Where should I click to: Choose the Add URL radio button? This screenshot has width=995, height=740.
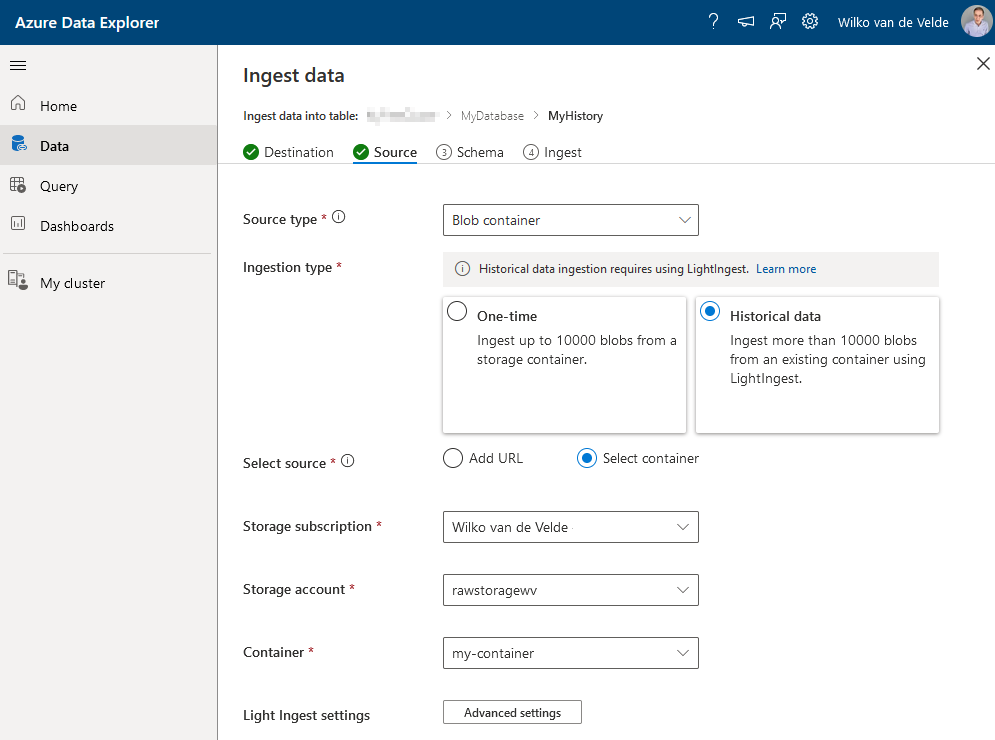[453, 458]
